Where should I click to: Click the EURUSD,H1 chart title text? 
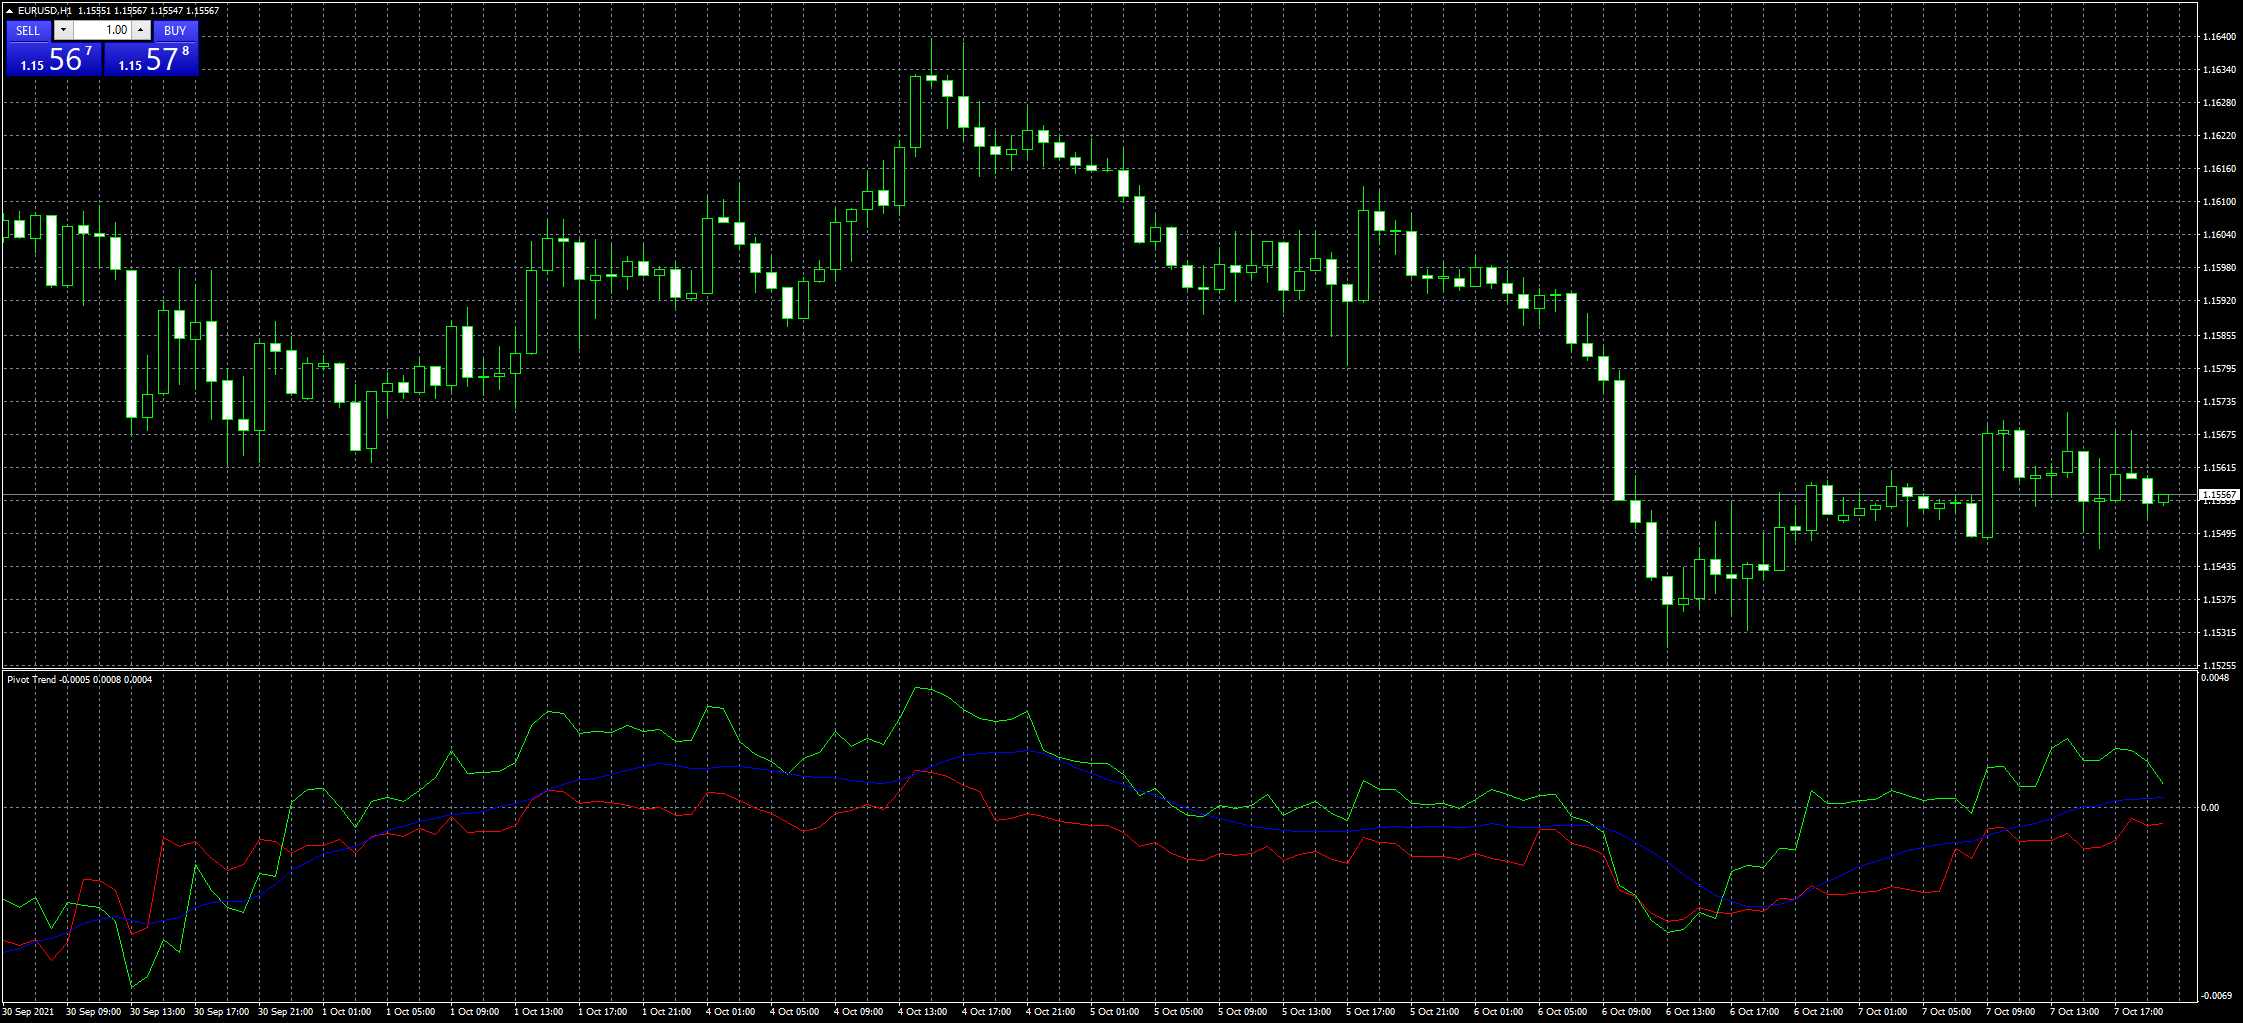[44, 10]
